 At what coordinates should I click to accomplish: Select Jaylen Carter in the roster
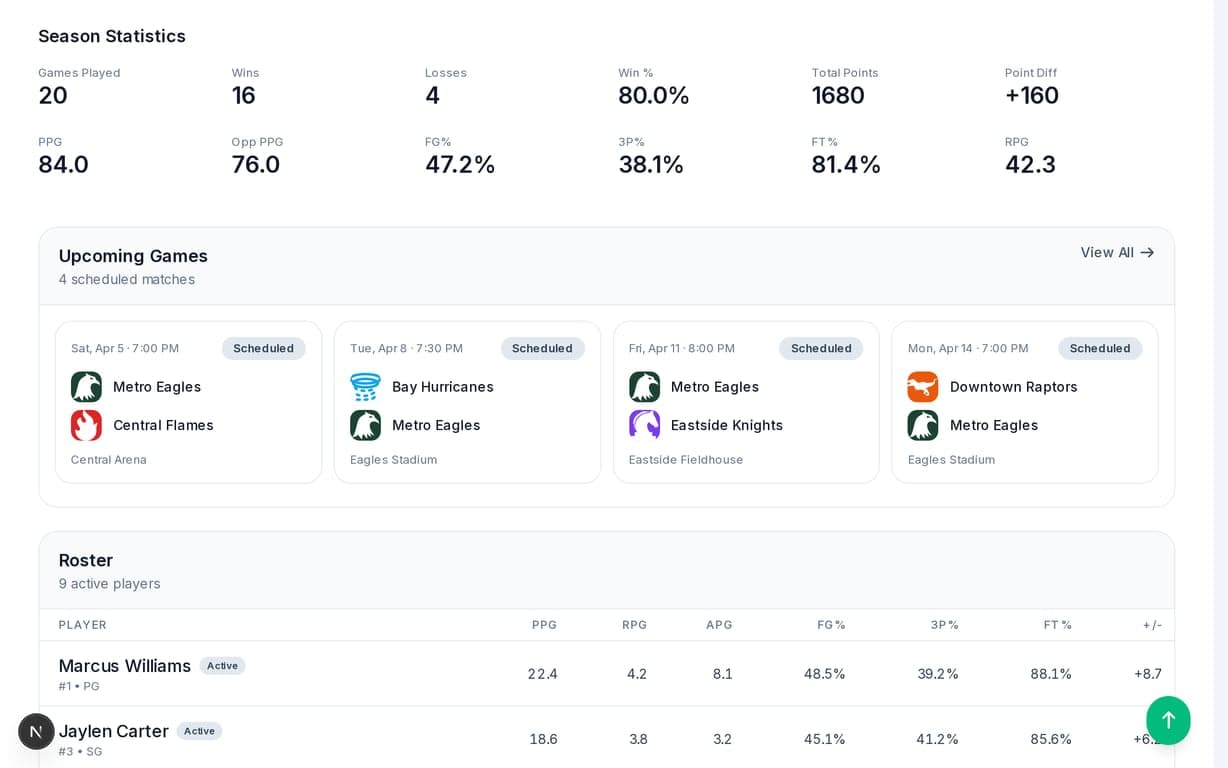(x=113, y=731)
